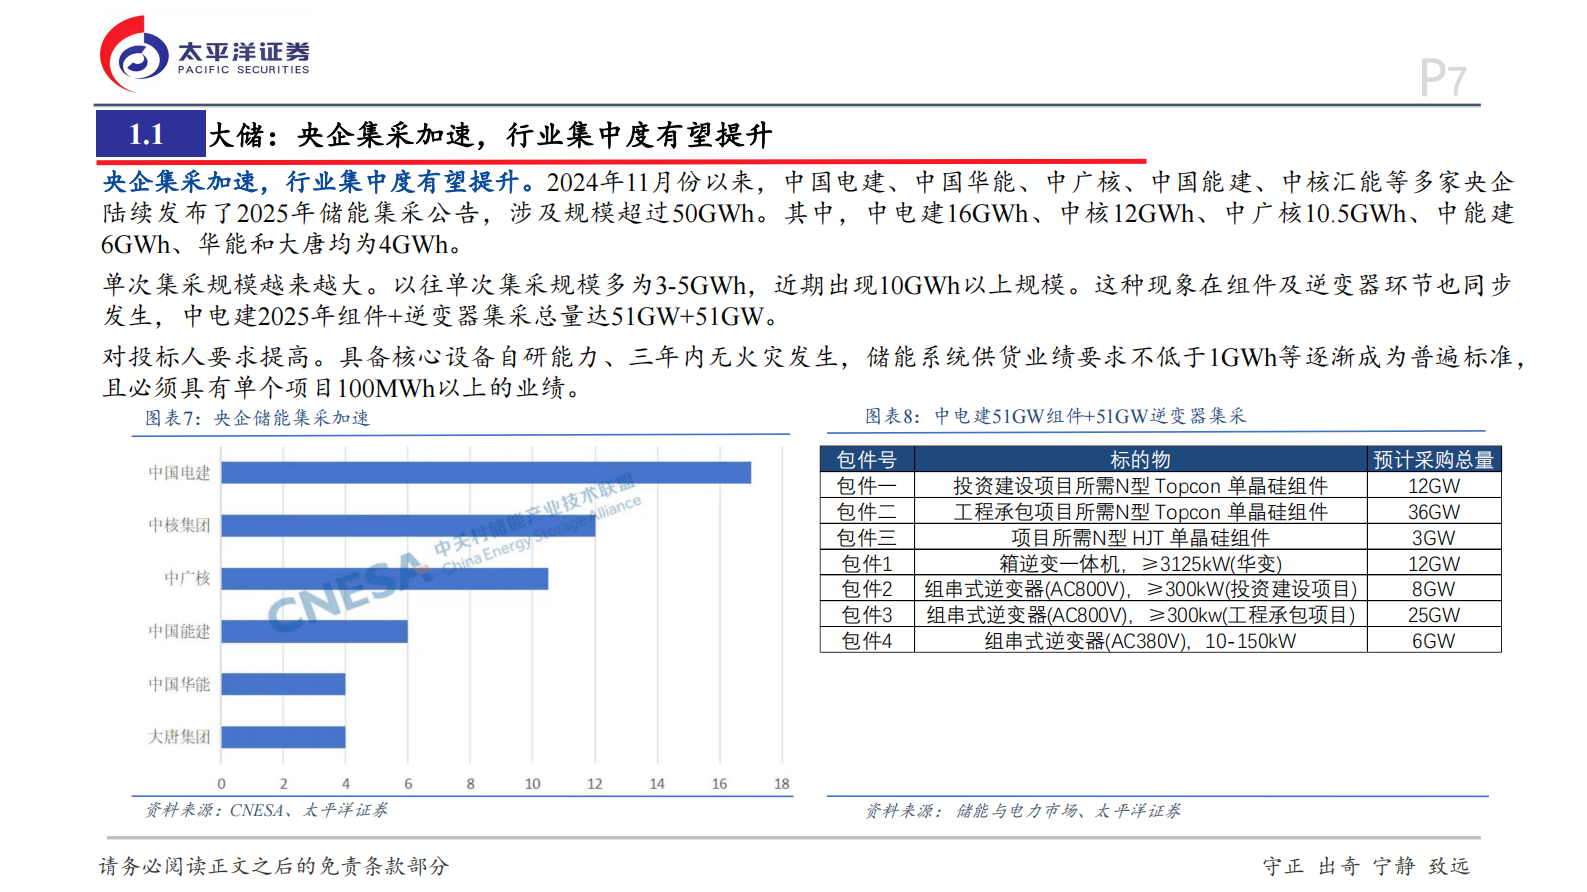1587x892 pixels.
Task: Click cell 工程承包项目所需N型 Topcon 单晶硅组件
Action: pyautogui.click(x=1140, y=512)
